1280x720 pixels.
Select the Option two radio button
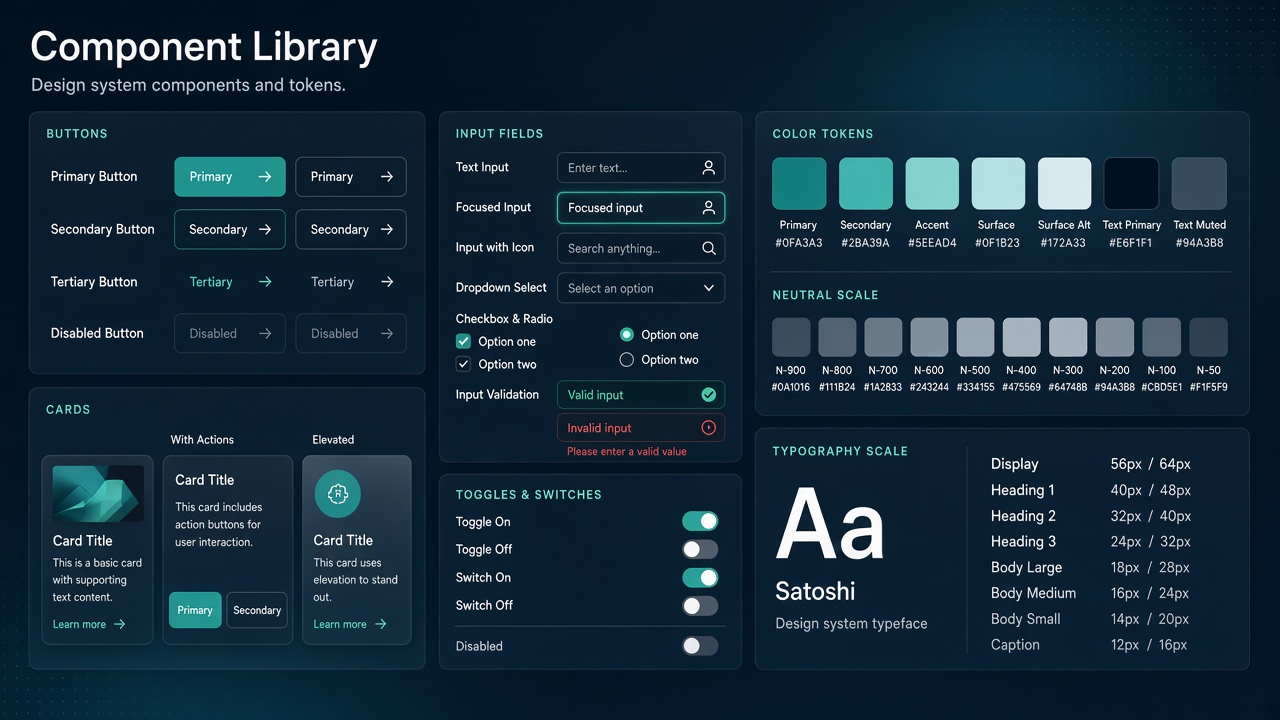click(x=627, y=360)
